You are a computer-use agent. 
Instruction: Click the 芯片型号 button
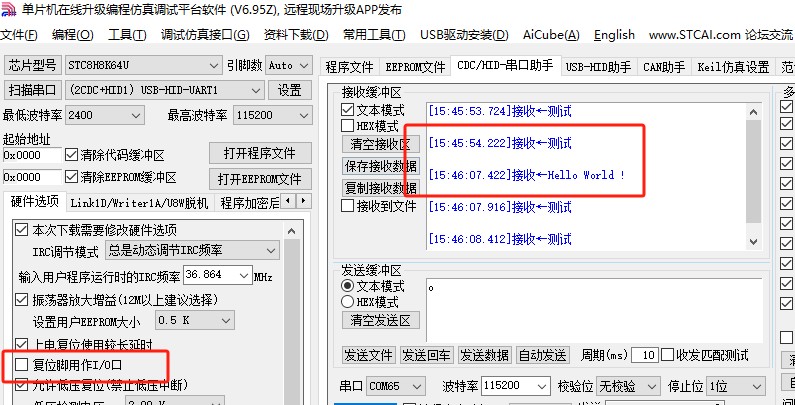tap(33, 65)
